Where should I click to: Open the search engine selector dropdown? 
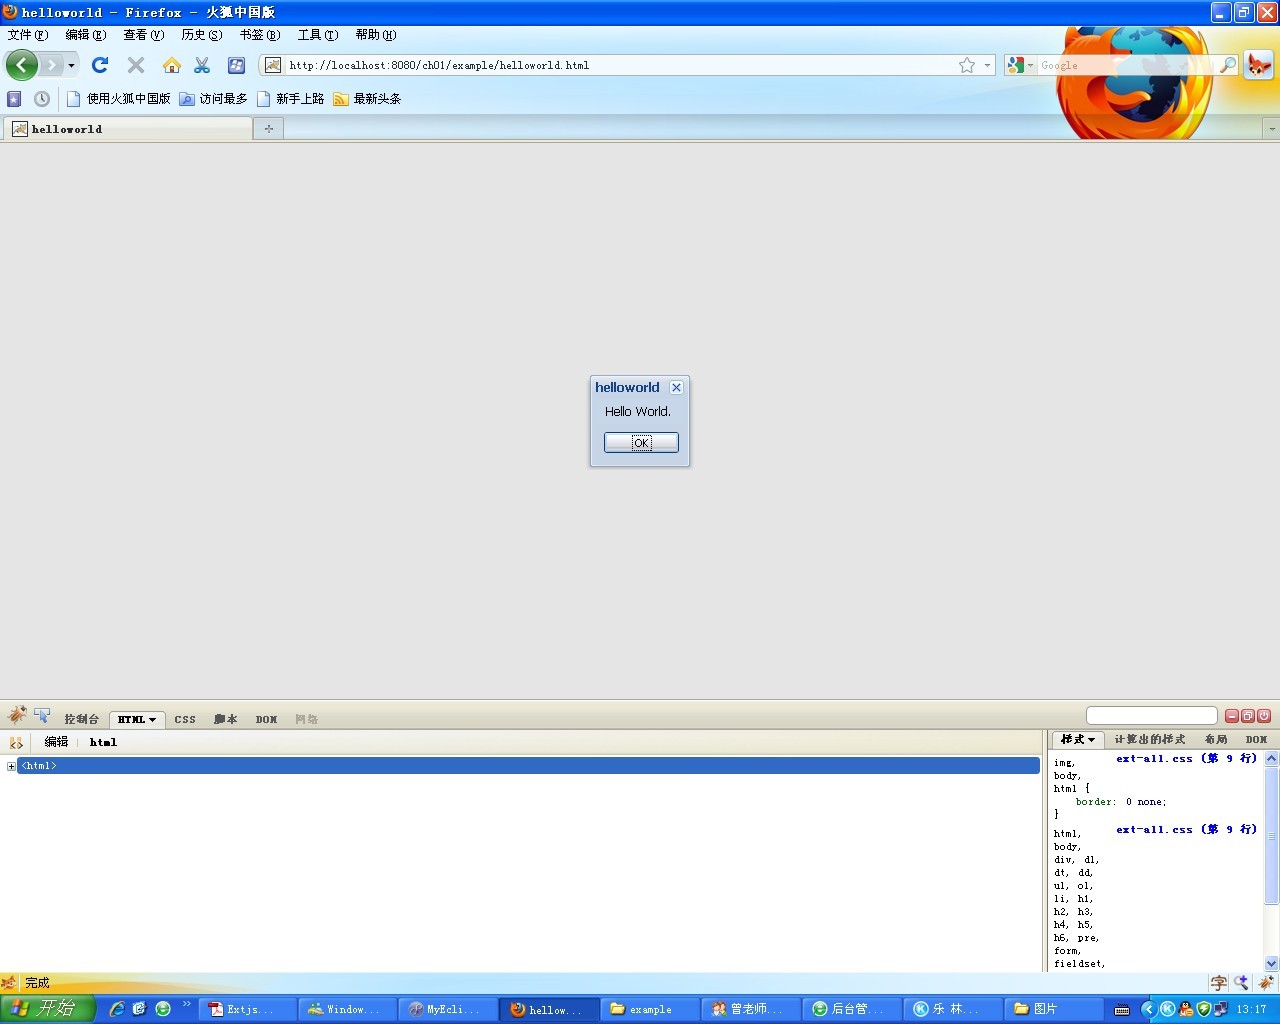(1021, 65)
